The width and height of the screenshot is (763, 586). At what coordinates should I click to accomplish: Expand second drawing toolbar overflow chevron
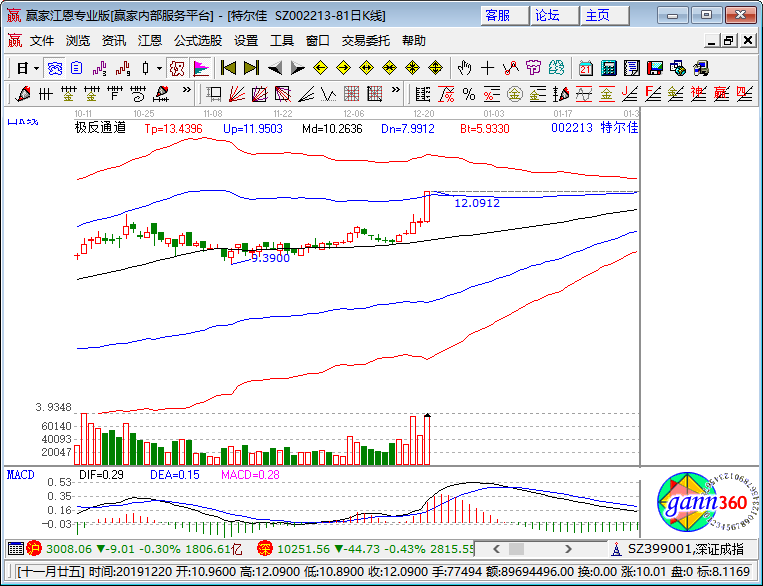click(x=396, y=90)
